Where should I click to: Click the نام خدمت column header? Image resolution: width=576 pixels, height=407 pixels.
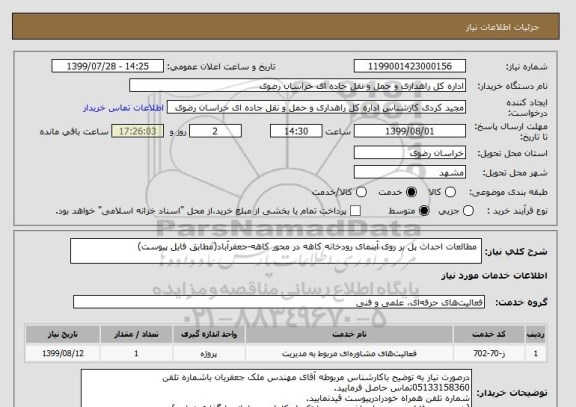pos(349,334)
